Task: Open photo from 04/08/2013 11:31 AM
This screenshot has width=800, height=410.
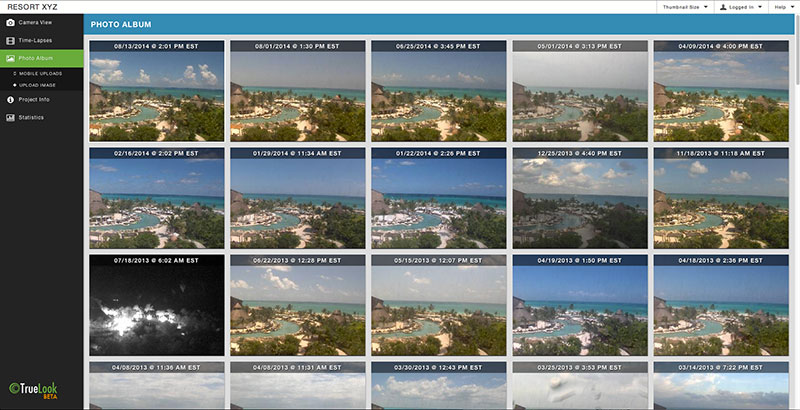Action: click(297, 386)
